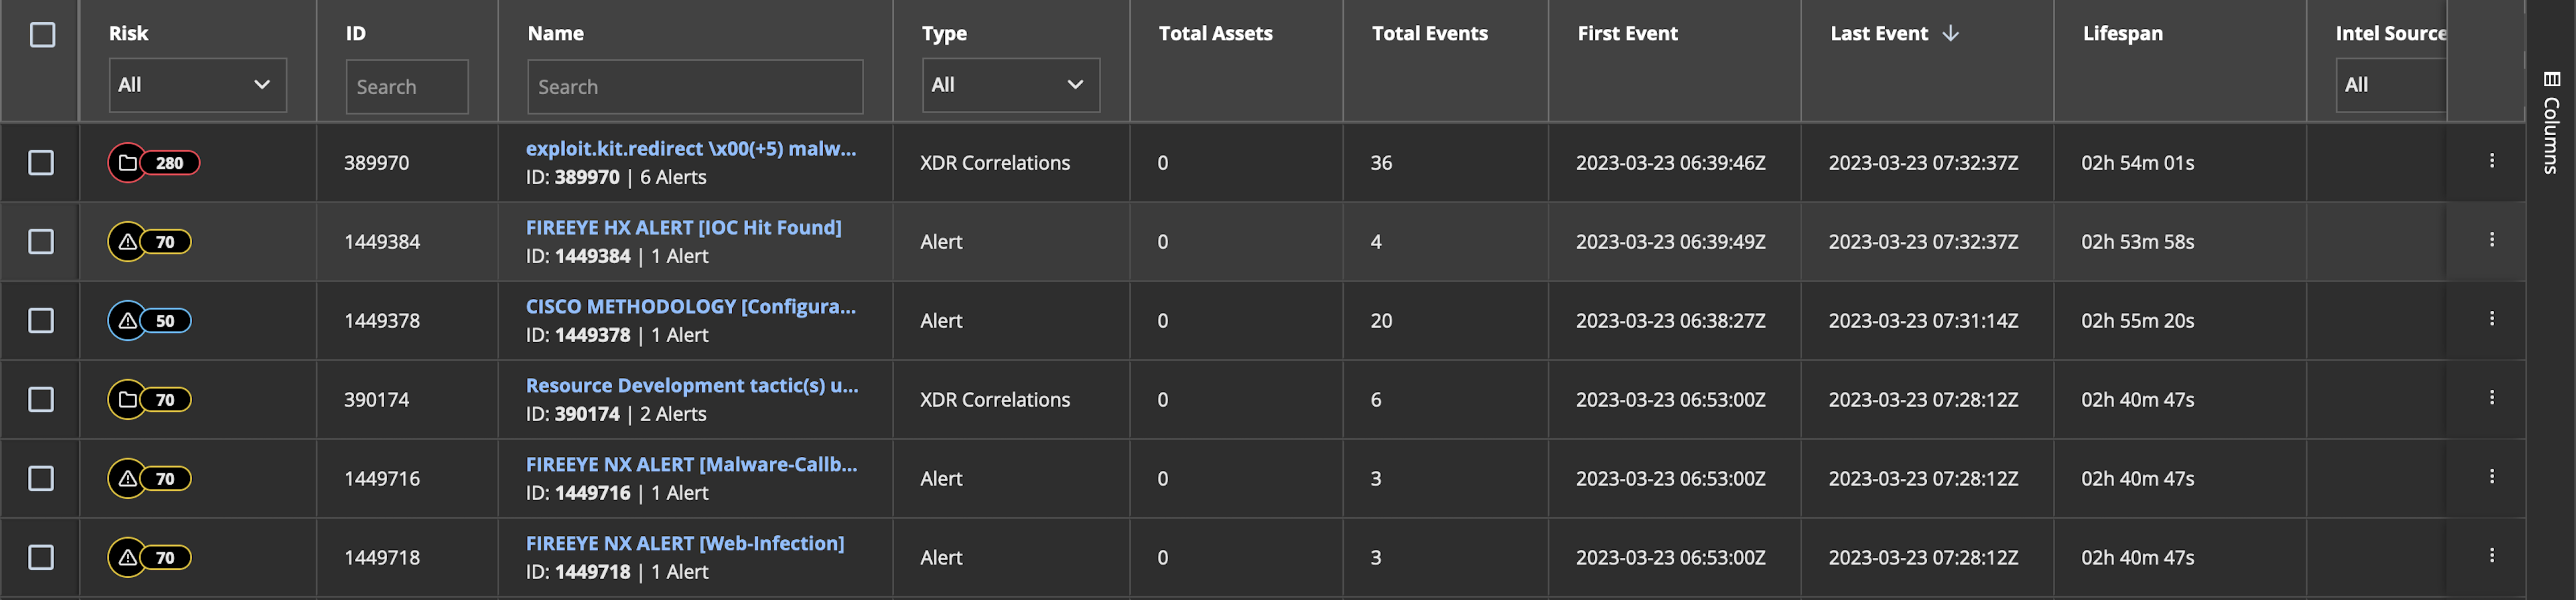Click Last Event descending sort arrow

1950,33
